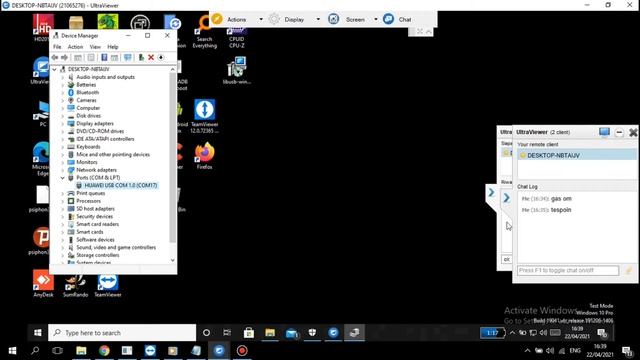Open Search Everything desktop shortcut
640x360 pixels.
[204, 33]
